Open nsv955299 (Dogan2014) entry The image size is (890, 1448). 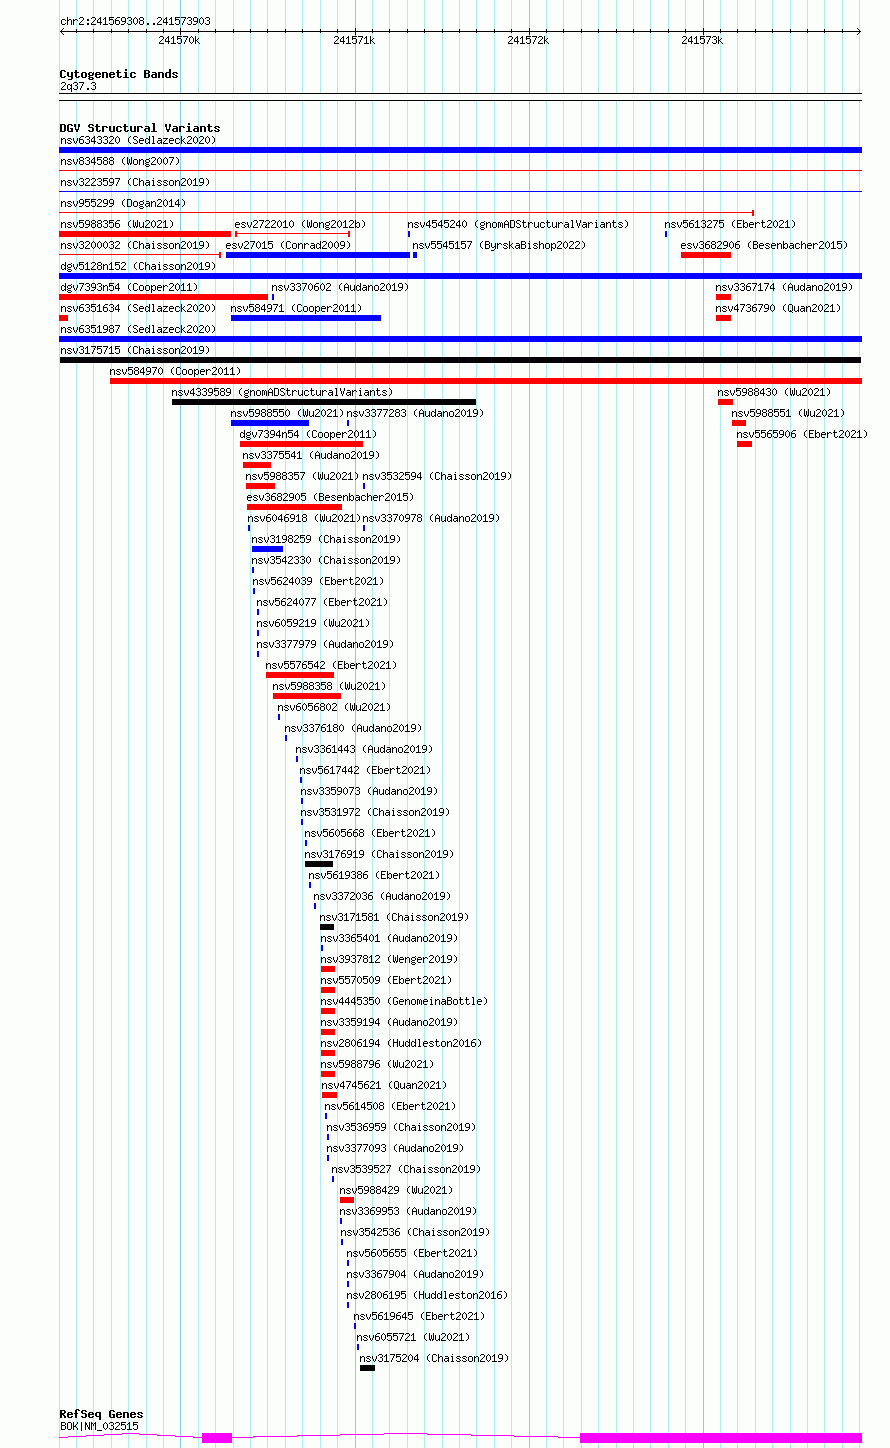click(123, 204)
